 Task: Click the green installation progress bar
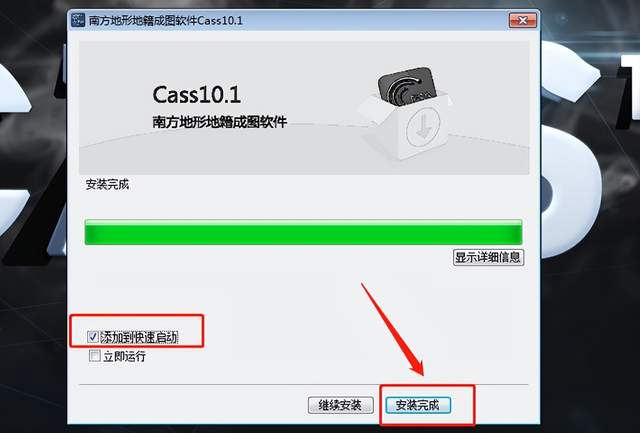tap(303, 232)
